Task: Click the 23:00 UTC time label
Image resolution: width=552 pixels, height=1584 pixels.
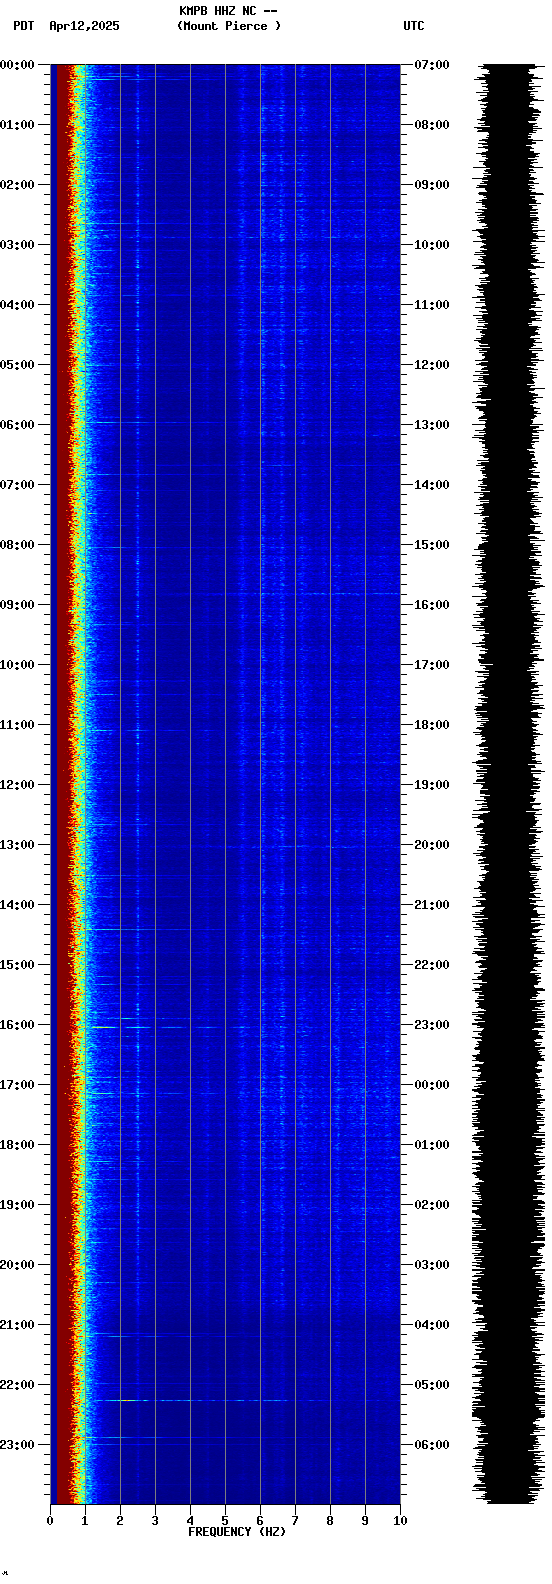Action: pos(431,1025)
